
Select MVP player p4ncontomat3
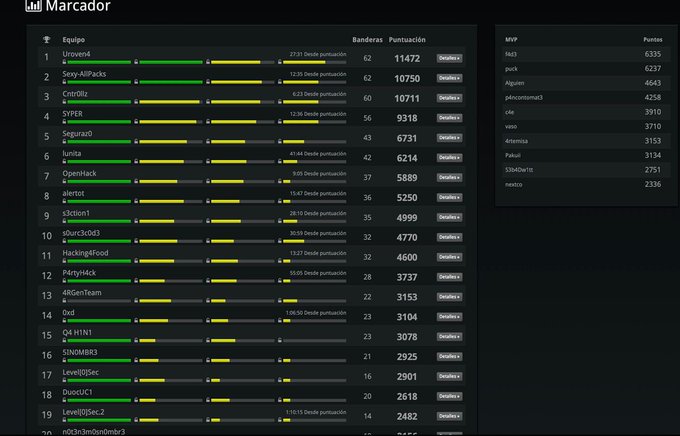[x=524, y=97]
